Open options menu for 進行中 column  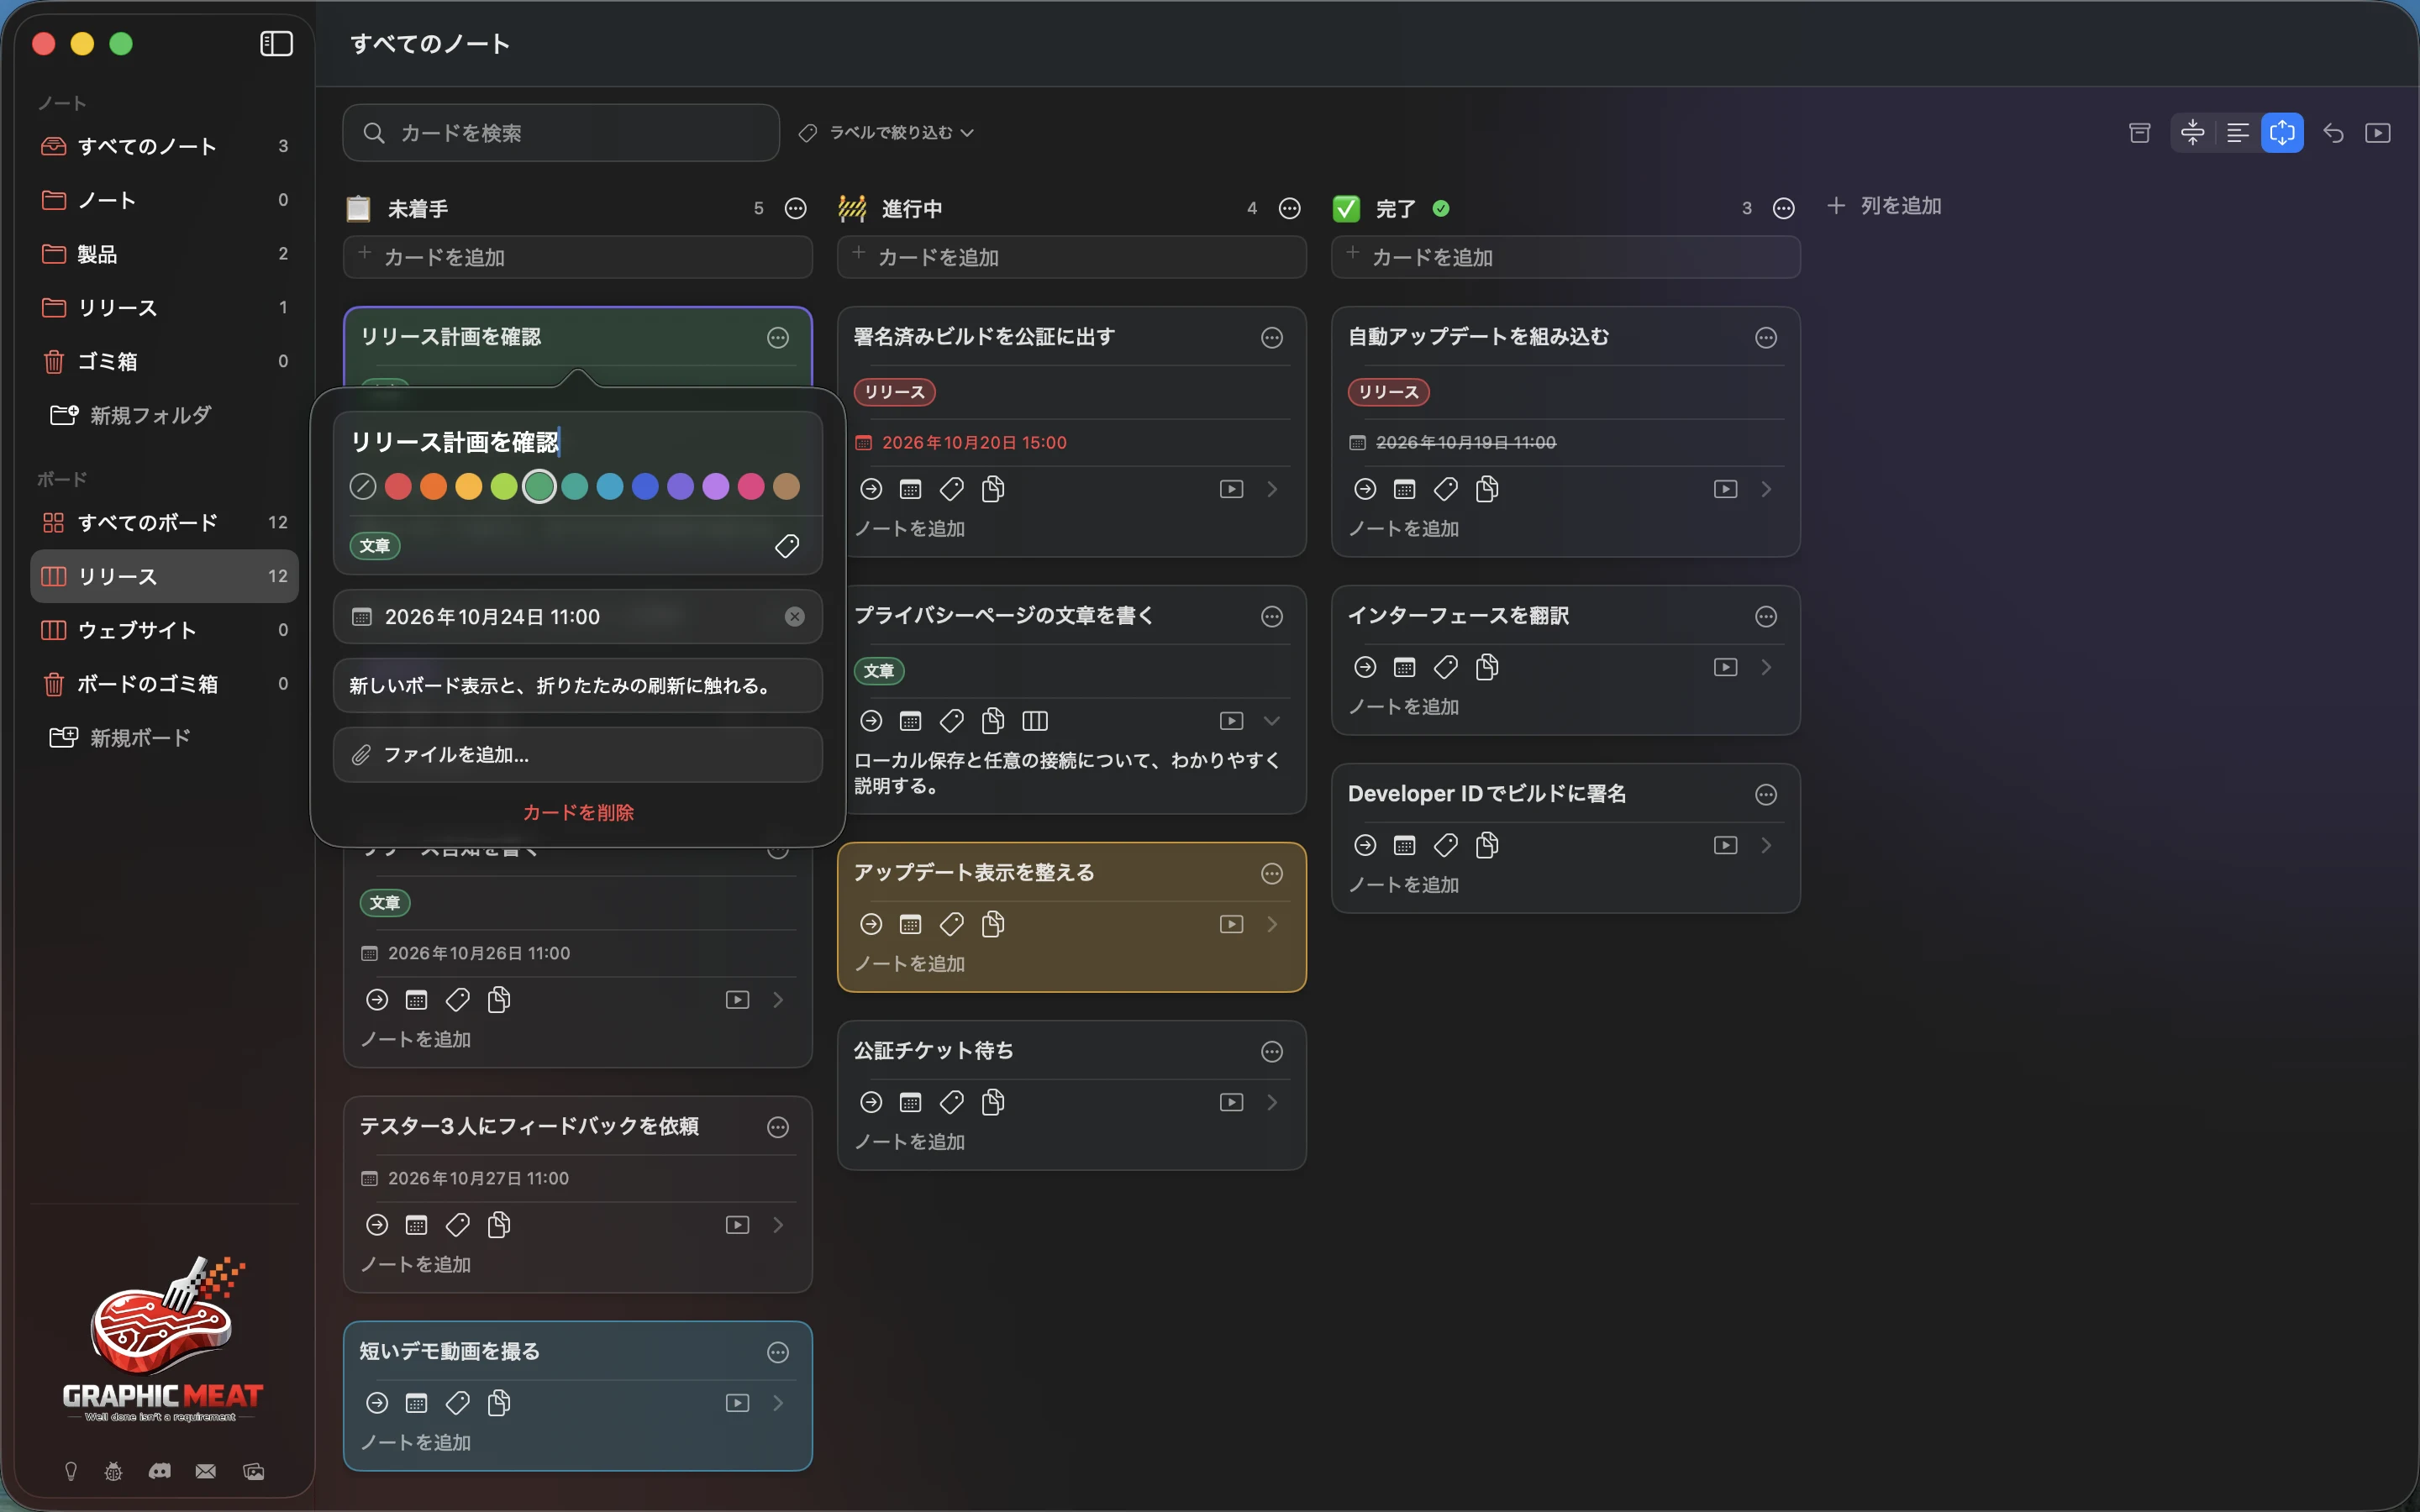click(x=1290, y=208)
